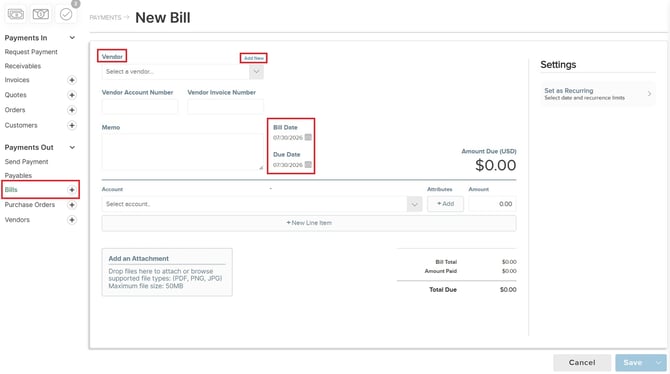
Task: Add new bill with plus icon
Action: (x=72, y=190)
